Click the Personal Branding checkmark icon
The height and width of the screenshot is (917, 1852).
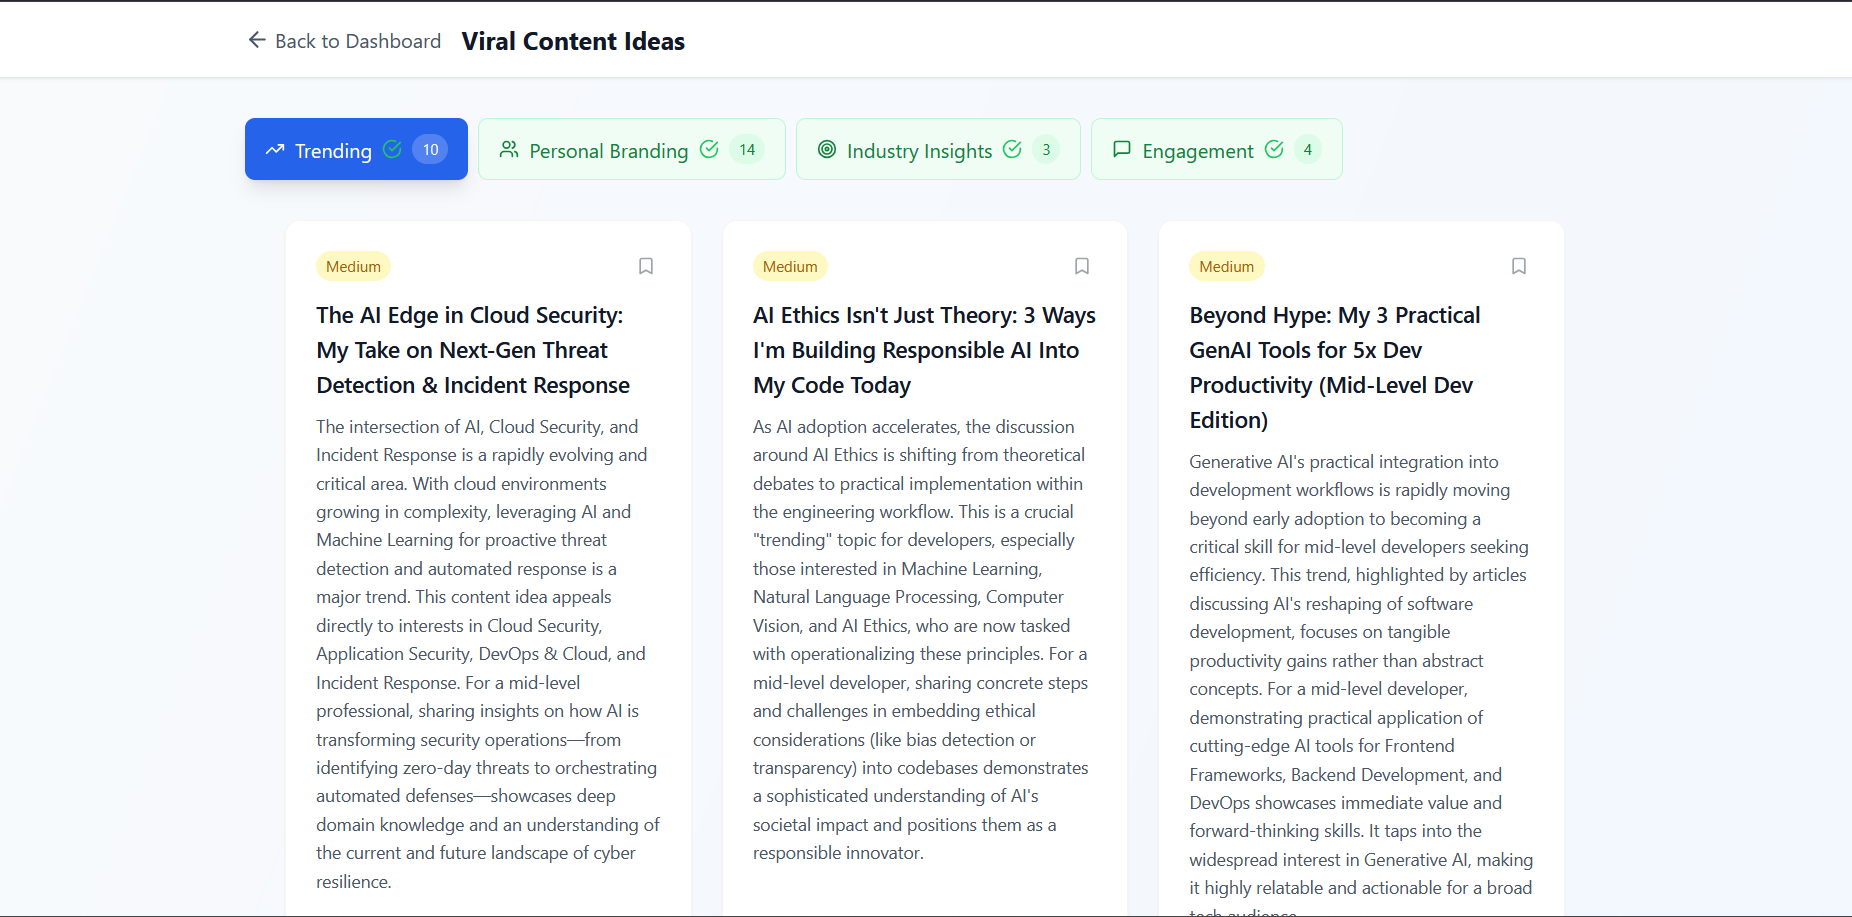709,149
